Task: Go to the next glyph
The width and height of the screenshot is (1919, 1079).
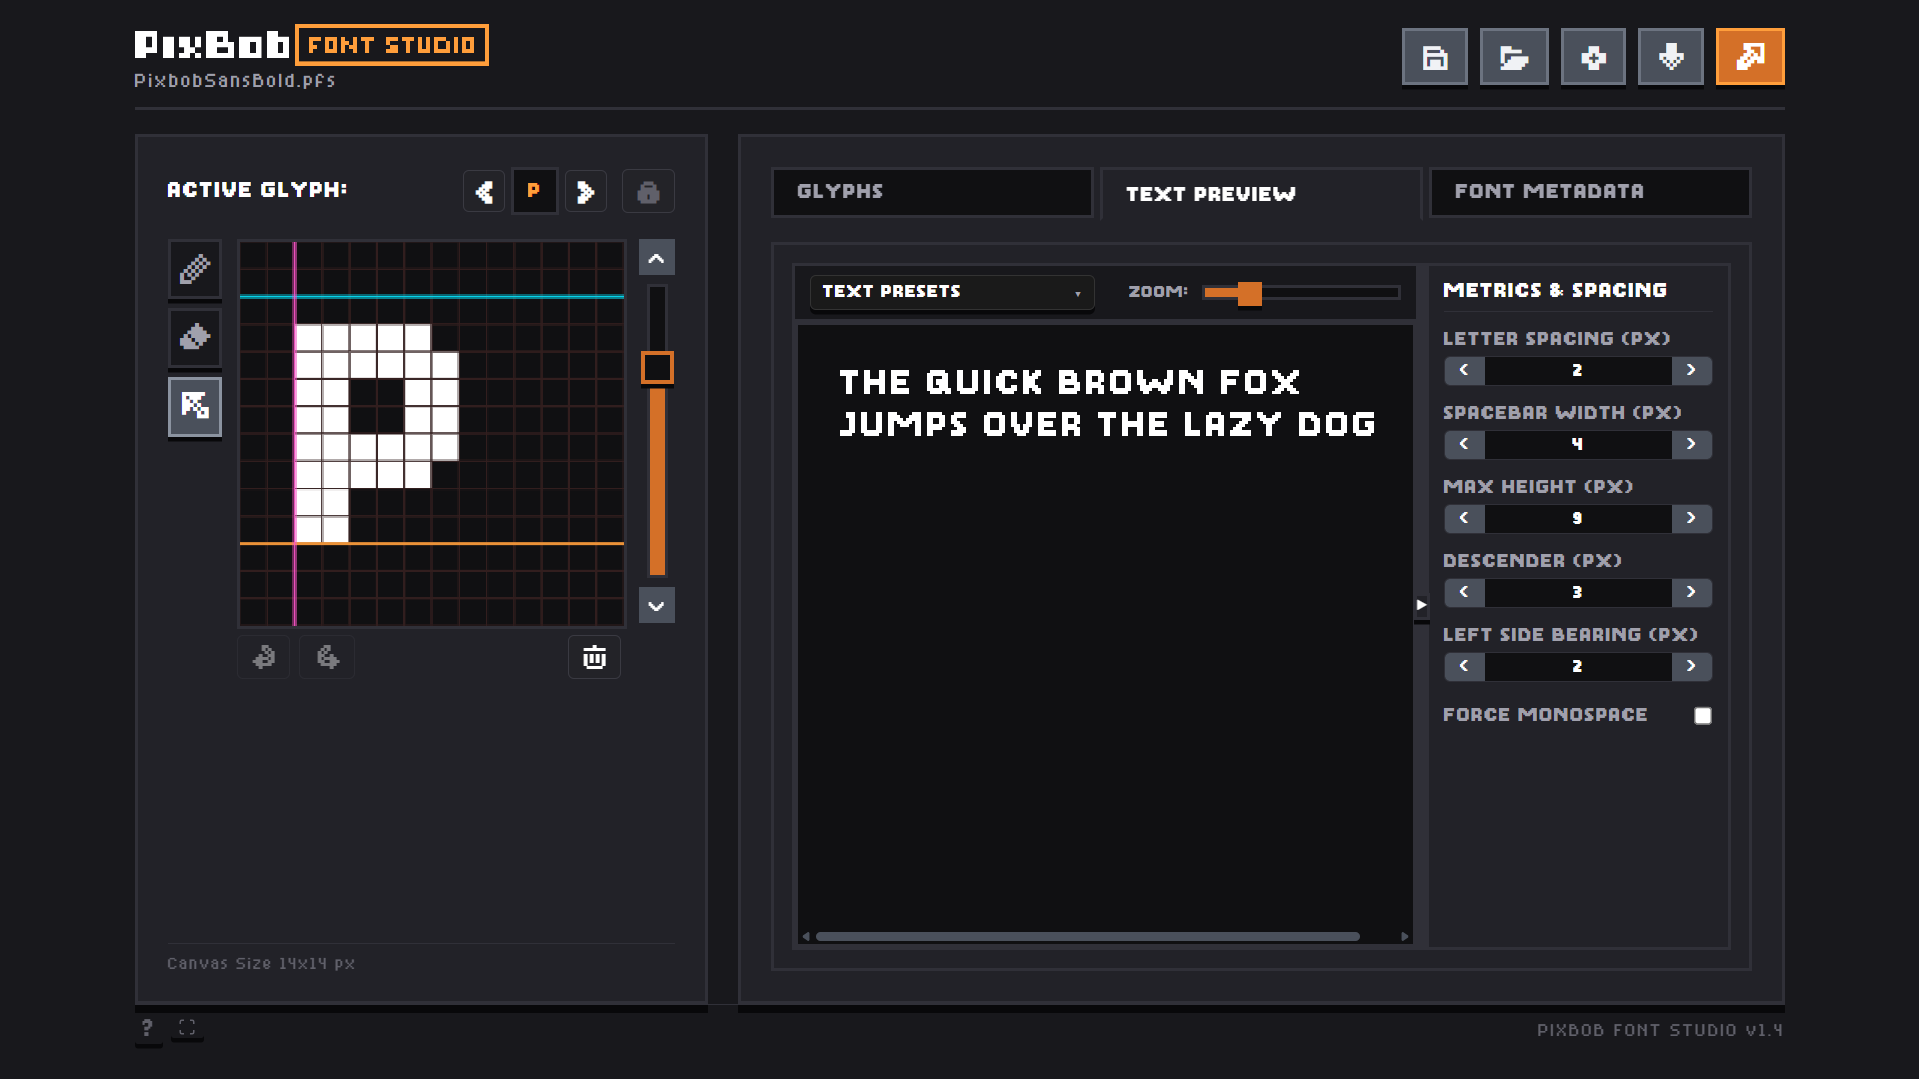Action: (586, 191)
